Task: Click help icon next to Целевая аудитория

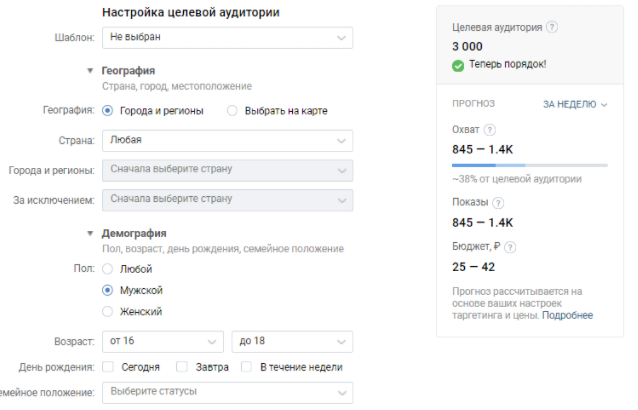Action: 552,28
